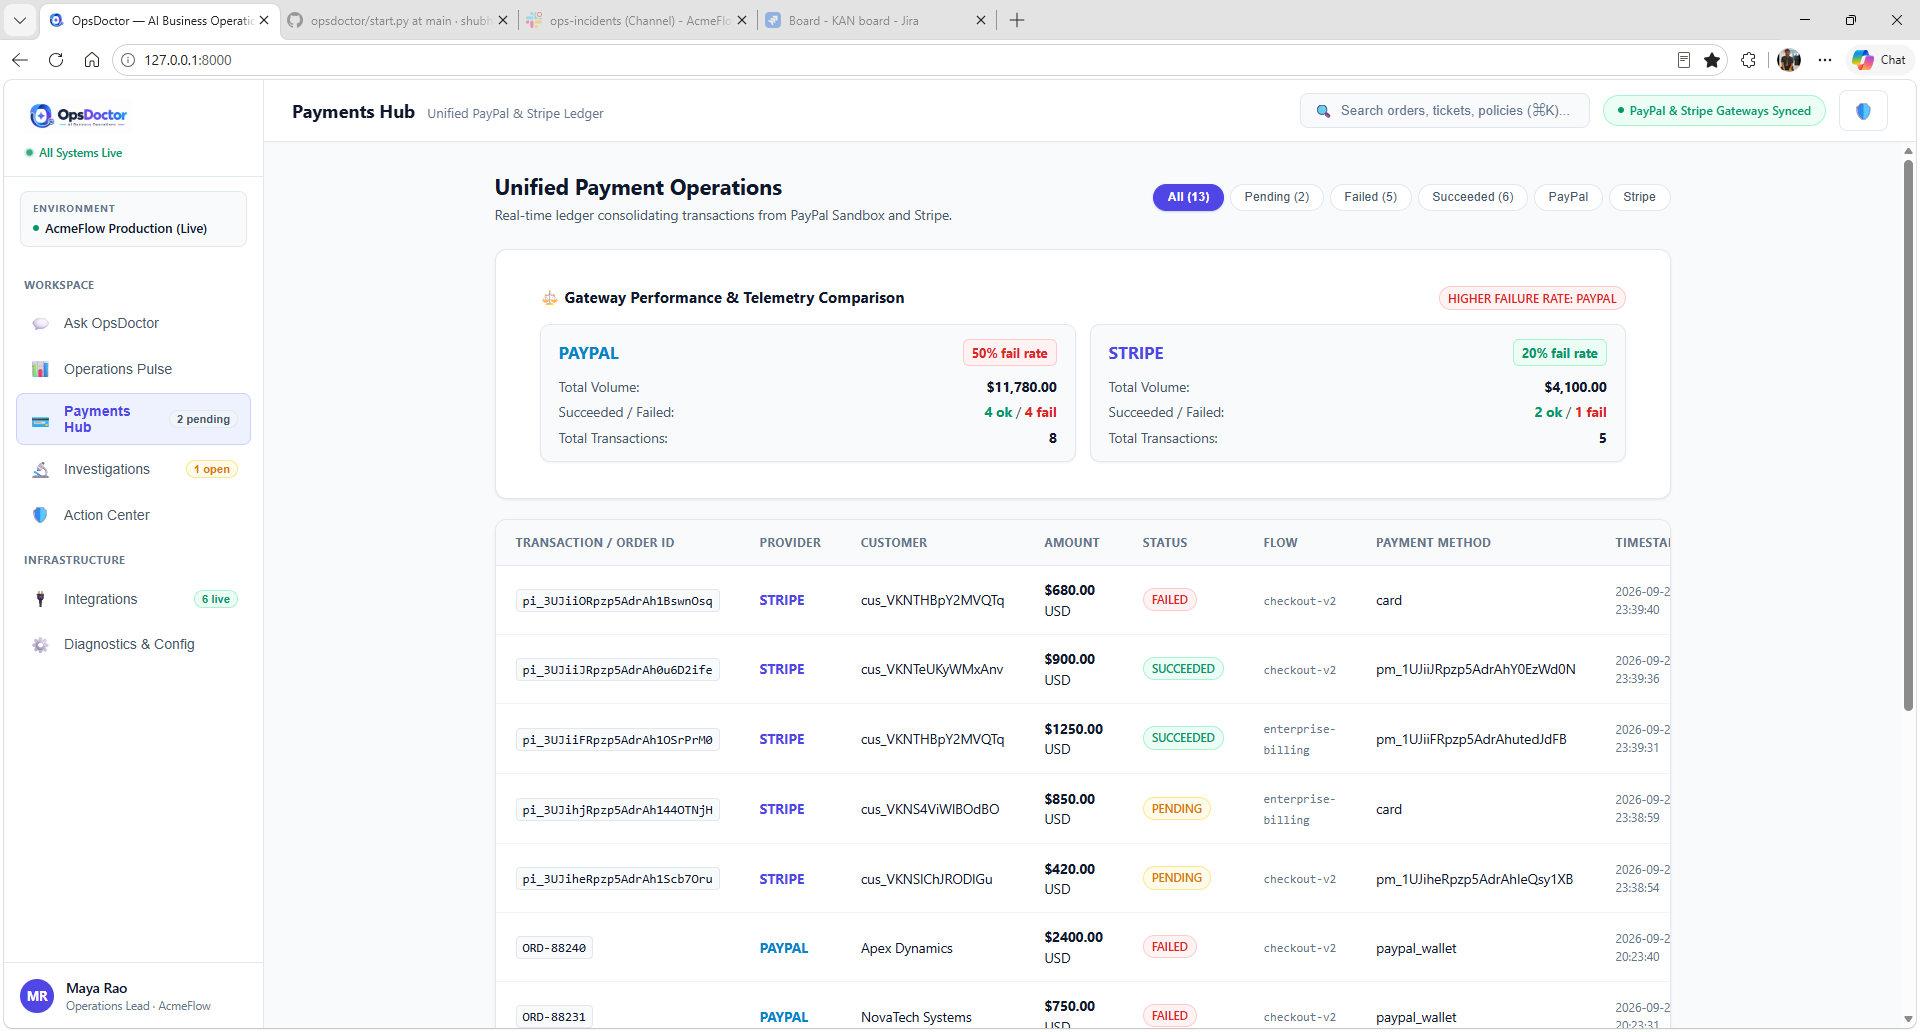Click the HIGHER FAILURE RATE: PAYPAL badge
The height and width of the screenshot is (1032, 1920).
(1532, 298)
